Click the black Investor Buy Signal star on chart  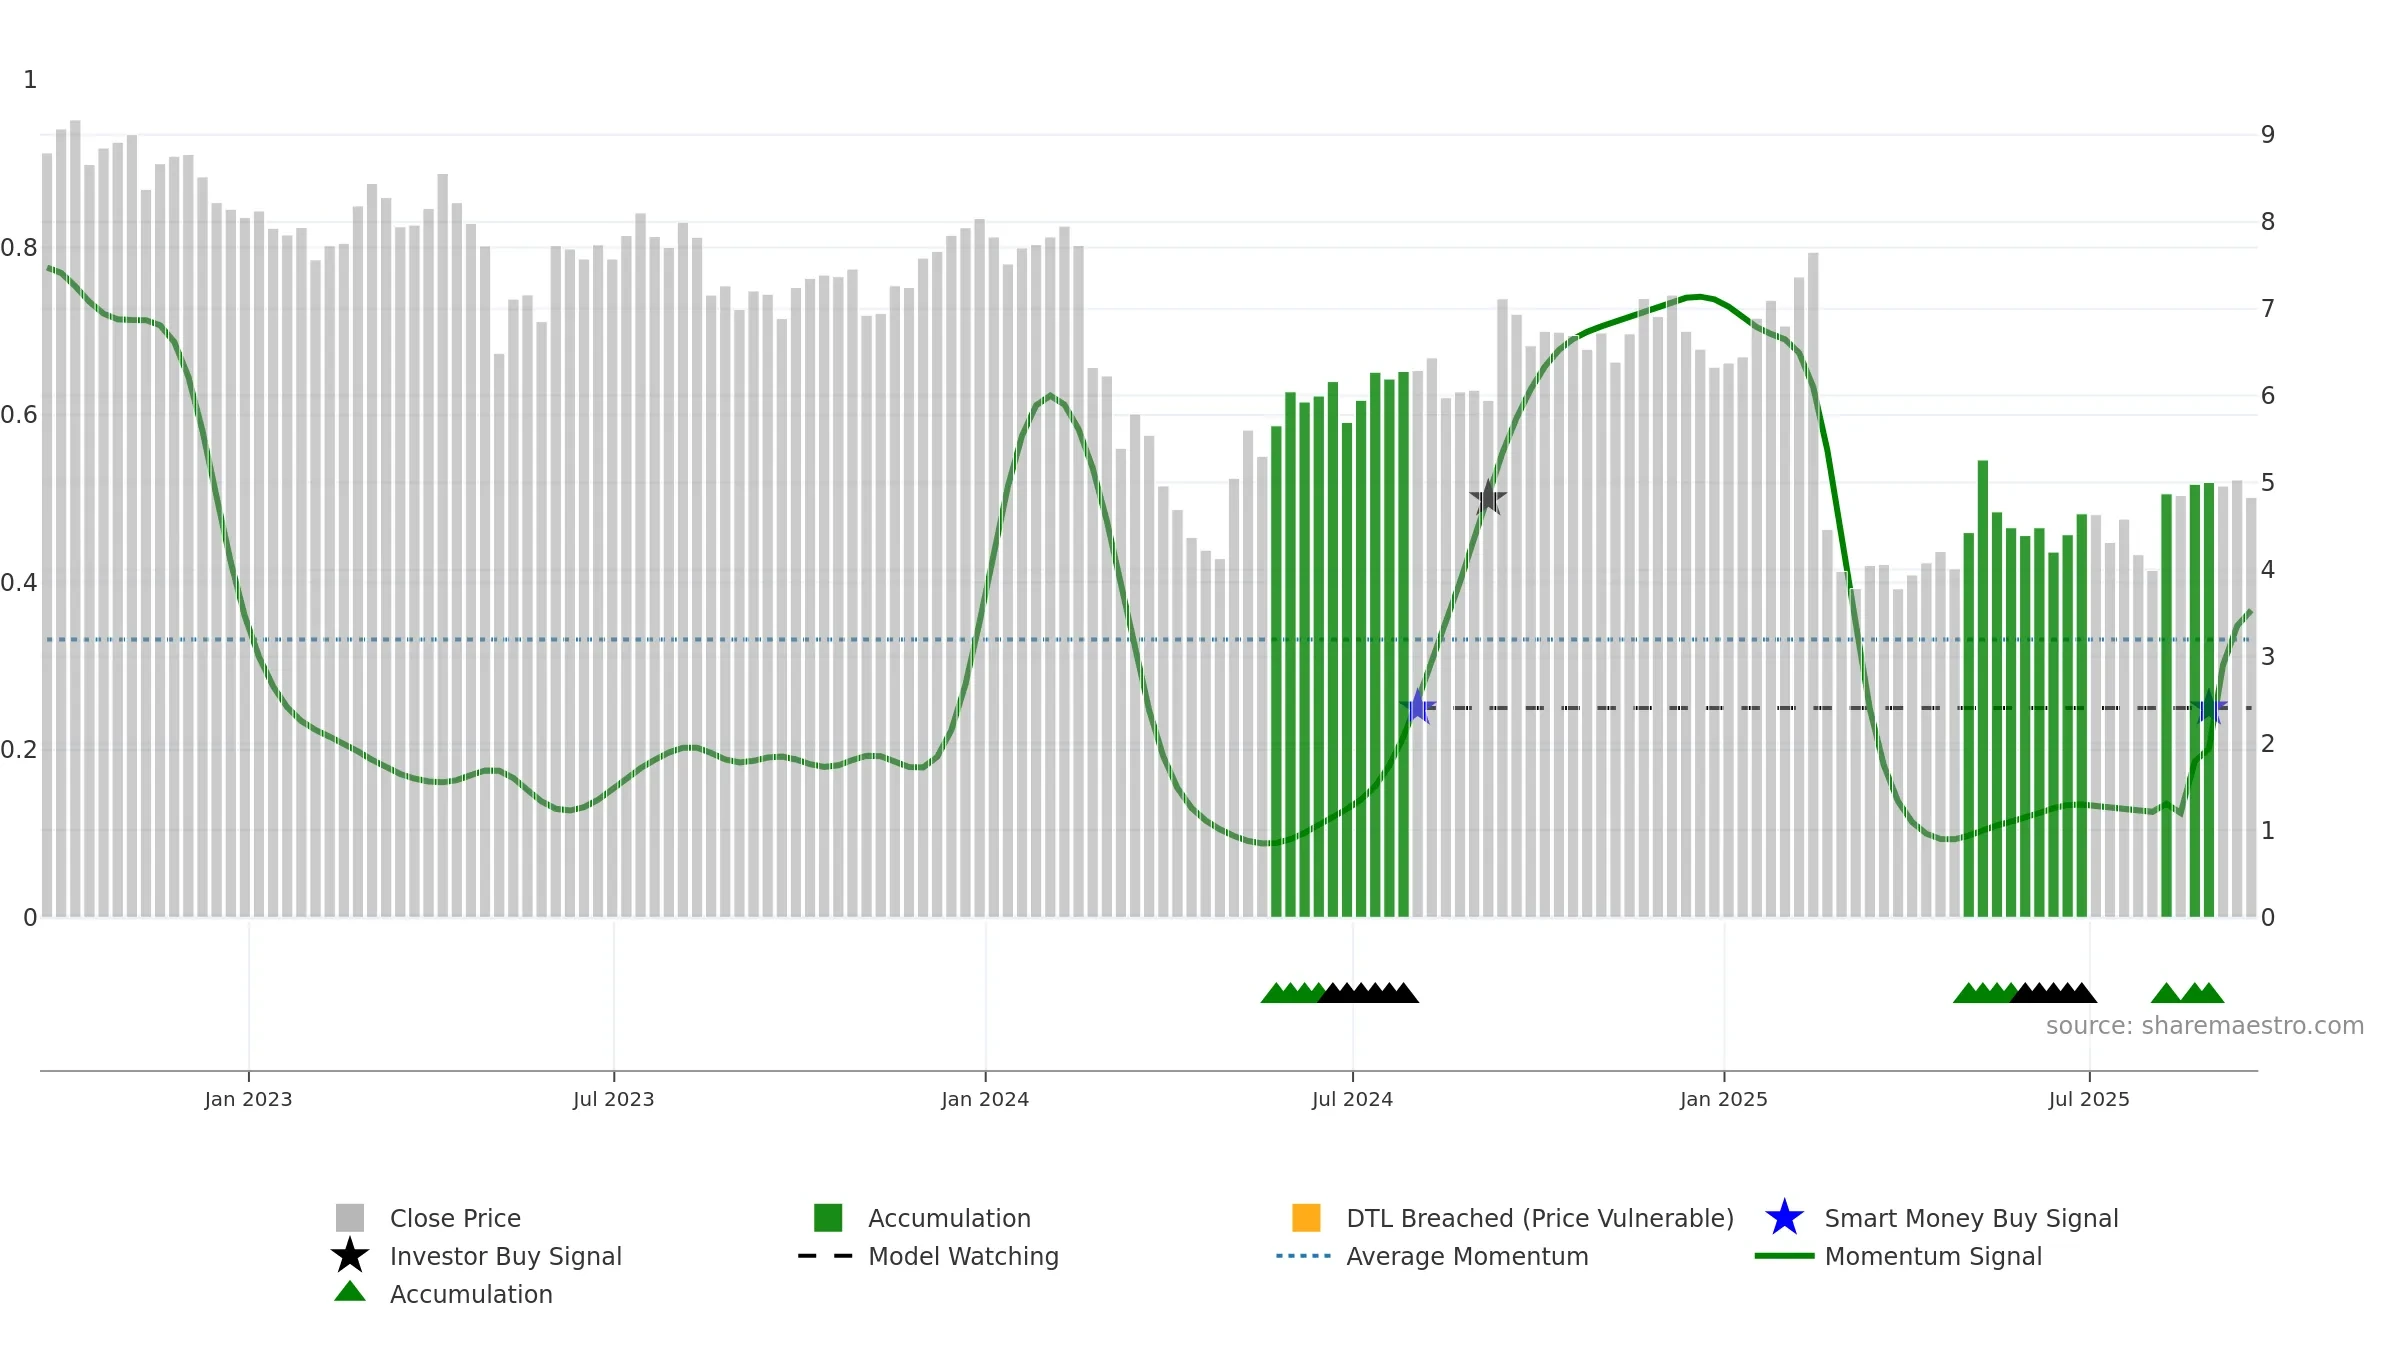1488,497
